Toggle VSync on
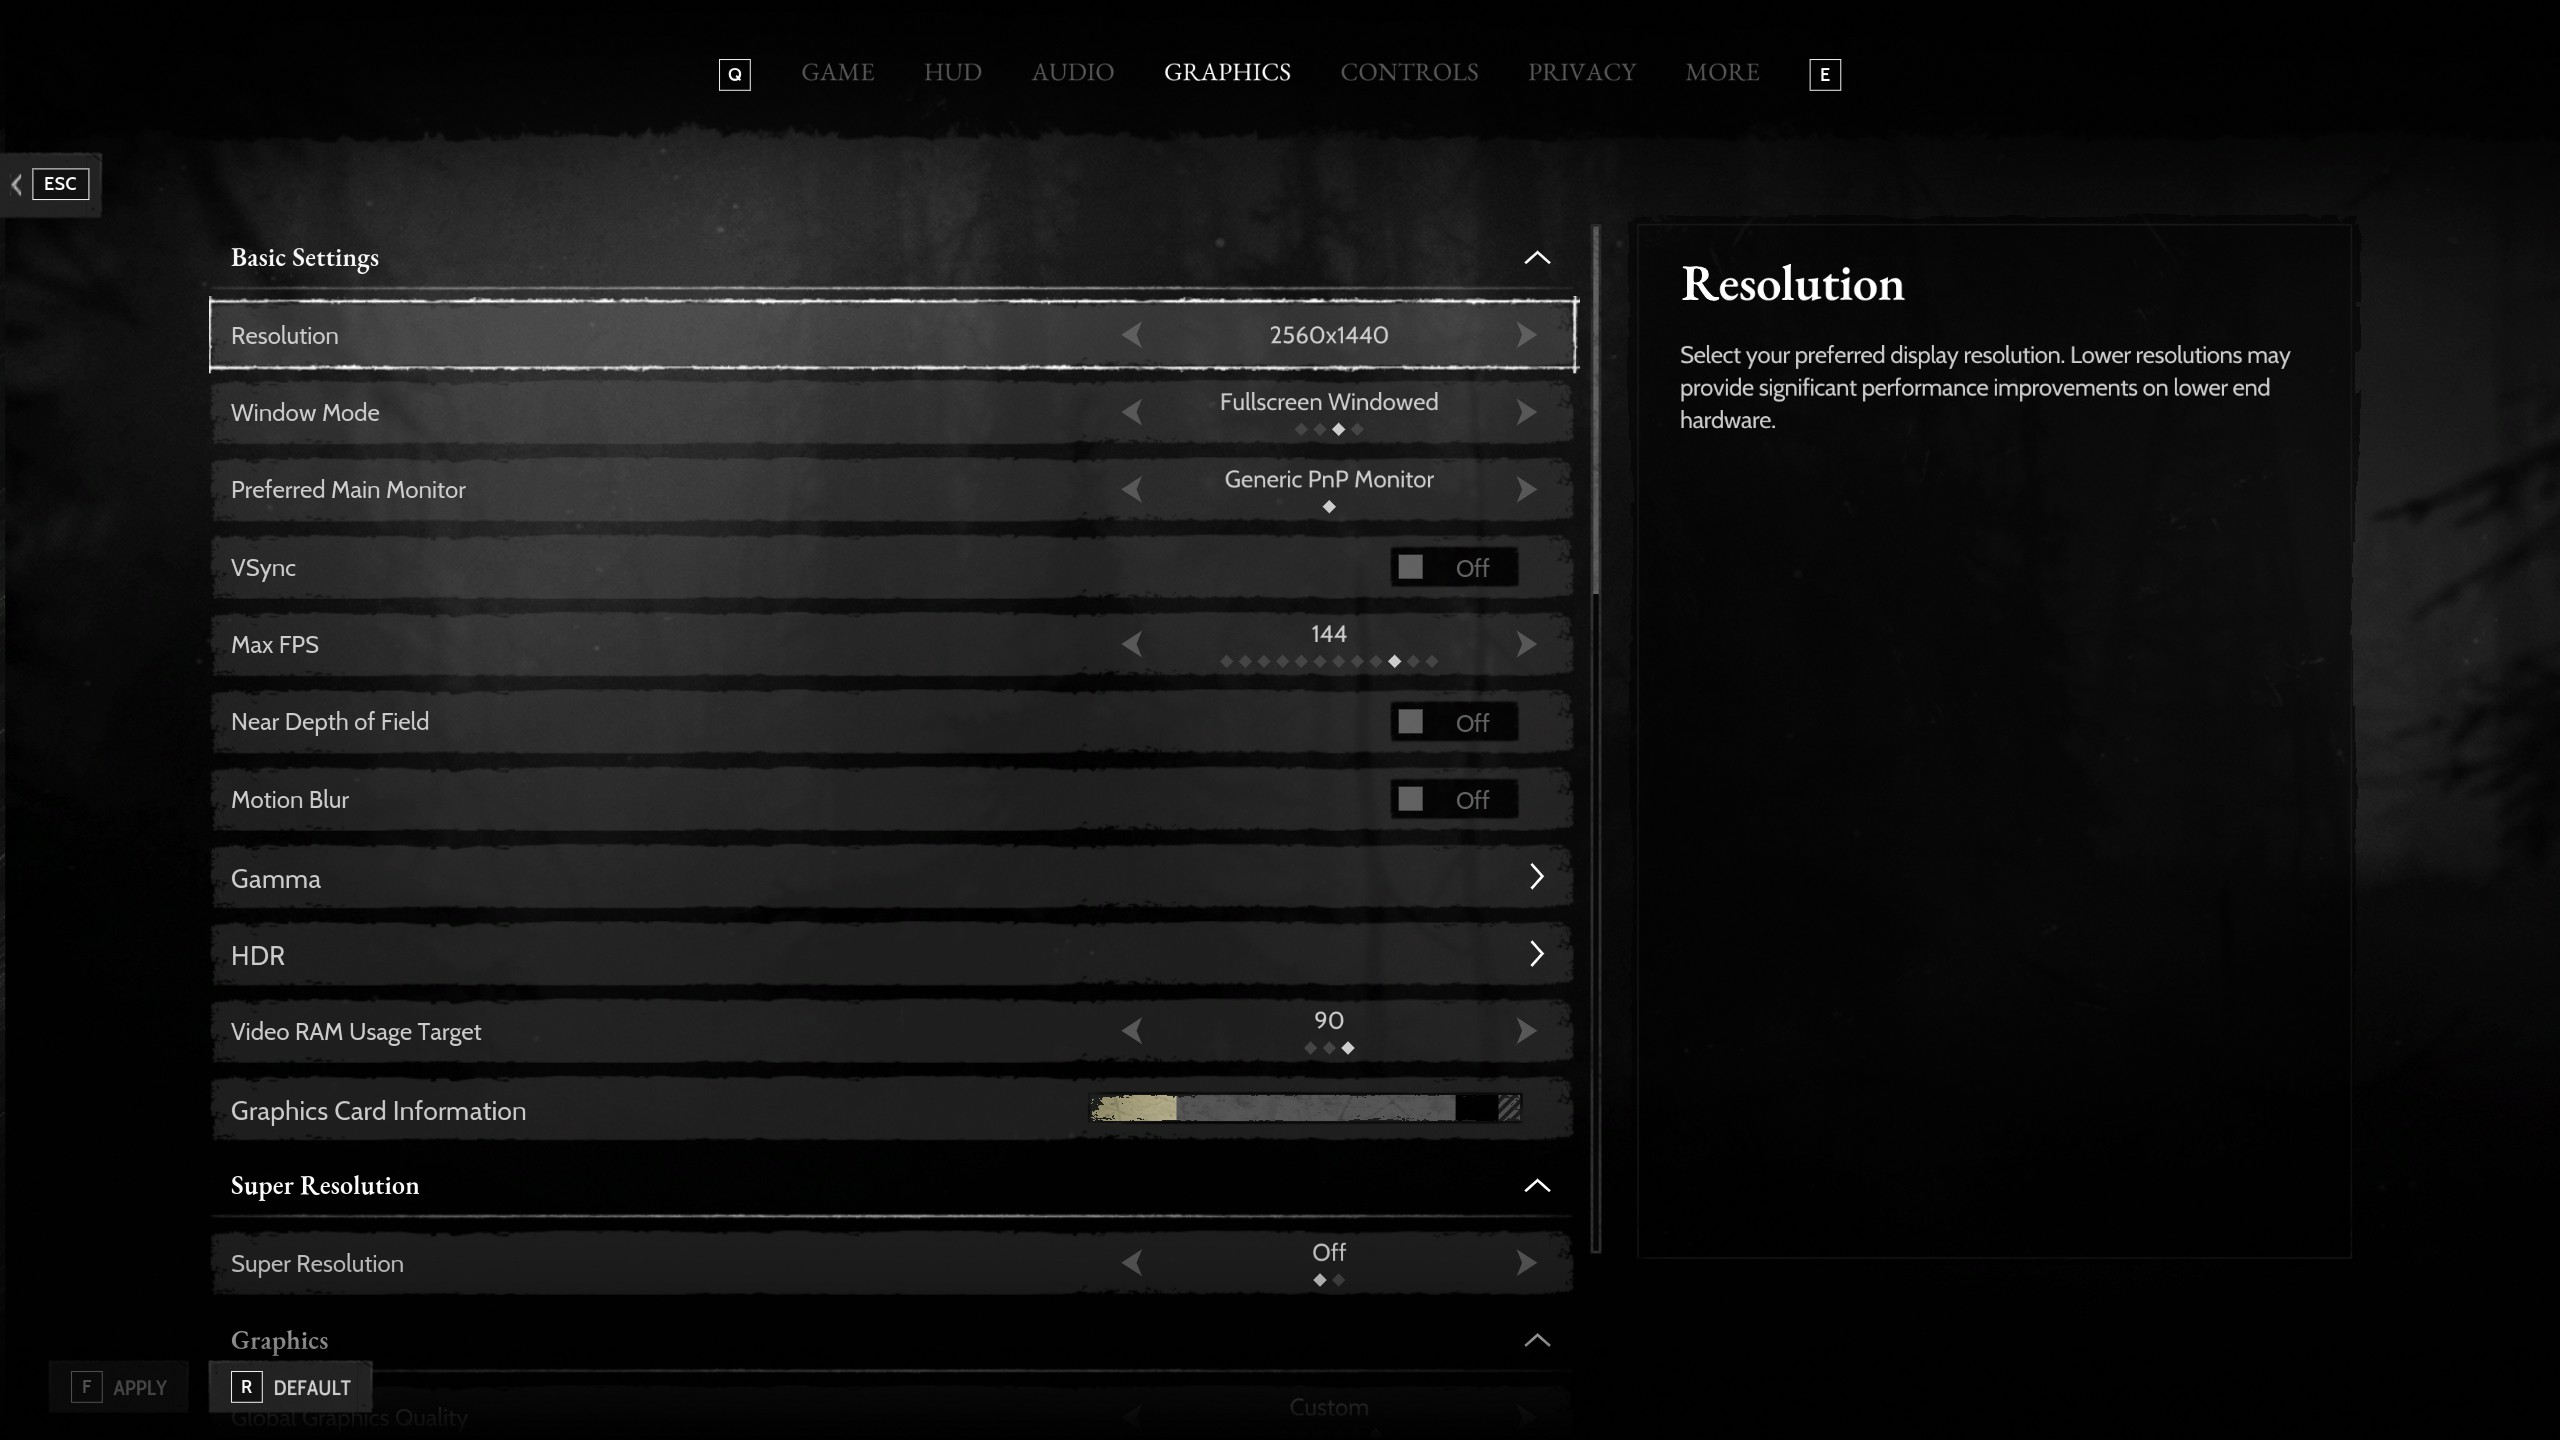The width and height of the screenshot is (2560, 1440). pyautogui.click(x=1453, y=568)
